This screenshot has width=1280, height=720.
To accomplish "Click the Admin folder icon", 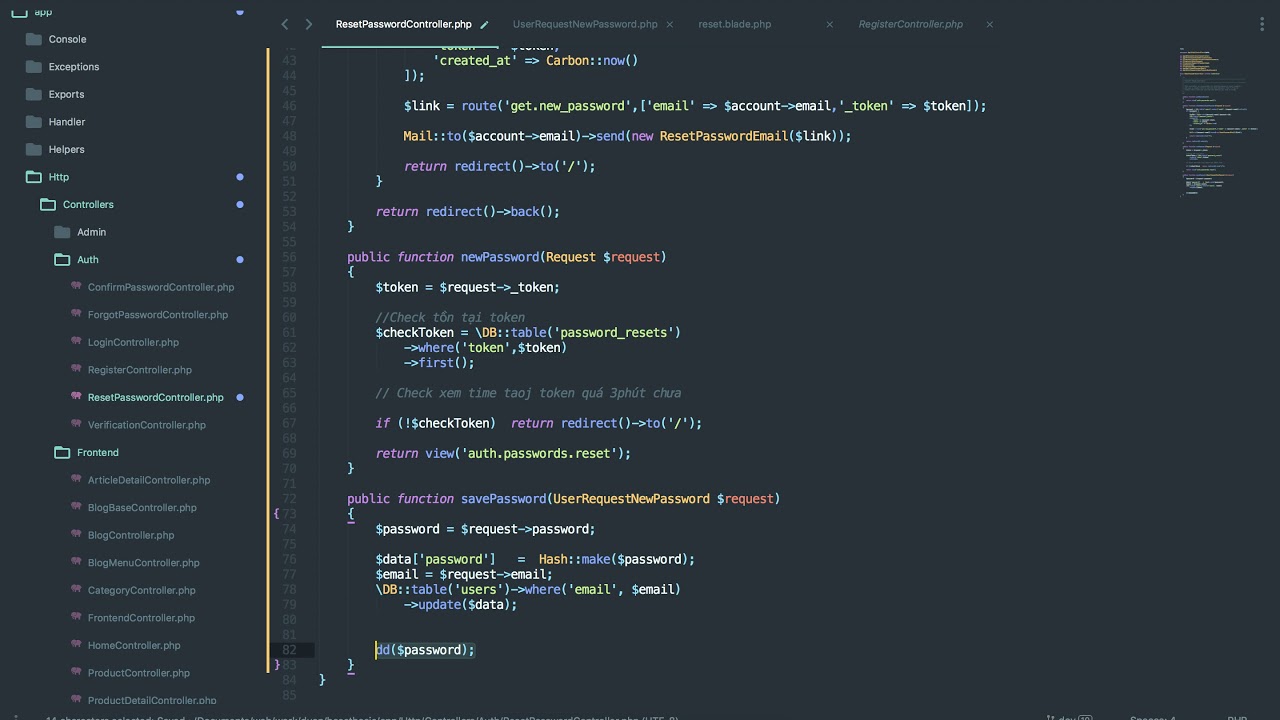I will point(61,232).
